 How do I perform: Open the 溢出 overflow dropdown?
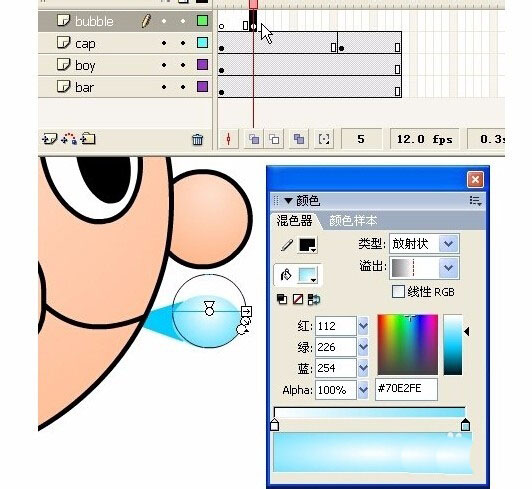click(x=424, y=268)
